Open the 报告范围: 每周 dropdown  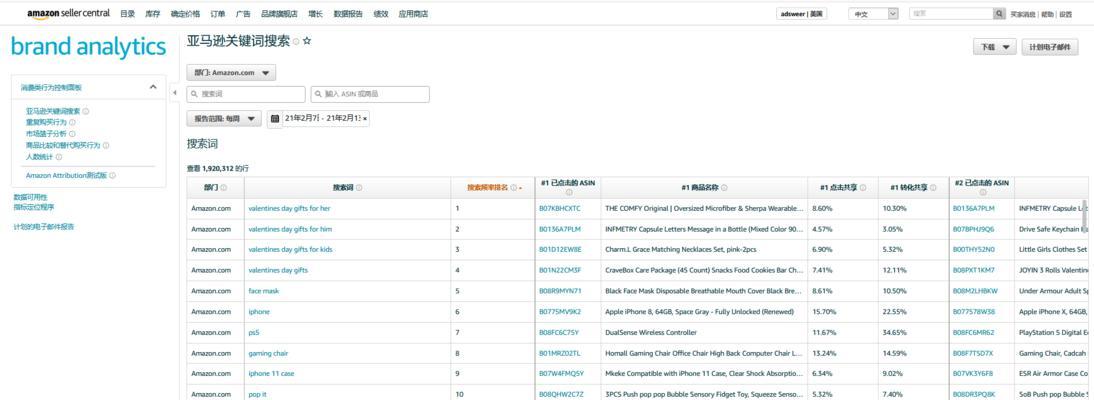[224, 119]
